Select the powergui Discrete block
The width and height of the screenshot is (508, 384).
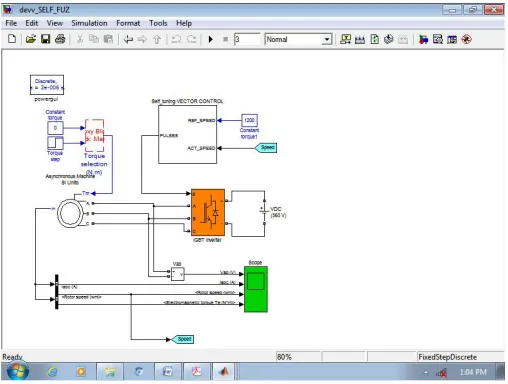[x=47, y=85]
